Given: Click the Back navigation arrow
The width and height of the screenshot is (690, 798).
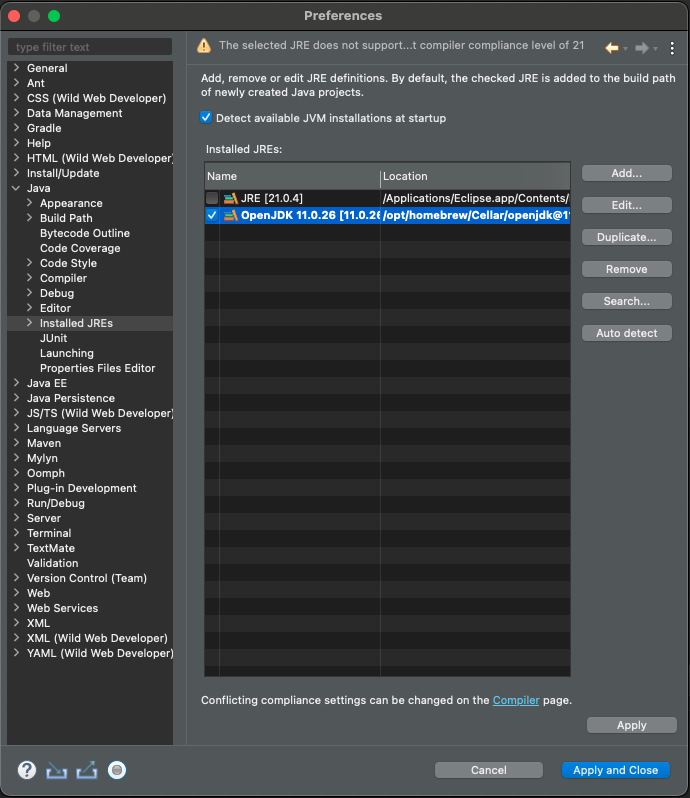Looking at the screenshot, I should 612,48.
